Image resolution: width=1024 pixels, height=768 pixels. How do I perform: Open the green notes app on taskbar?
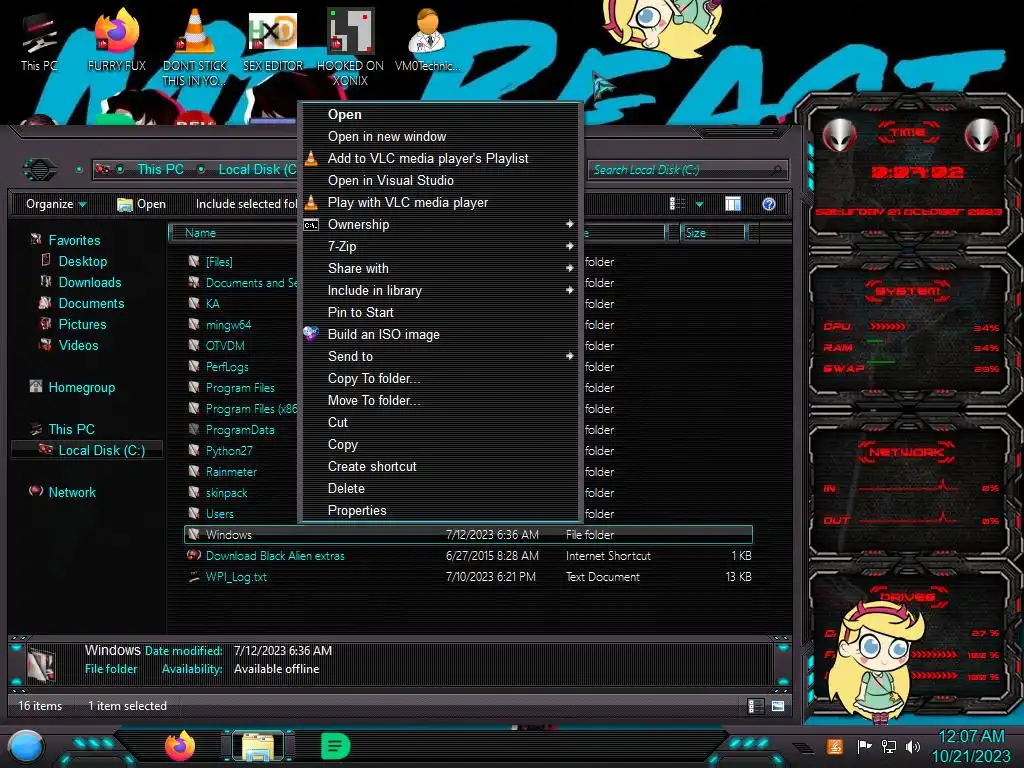(x=336, y=746)
